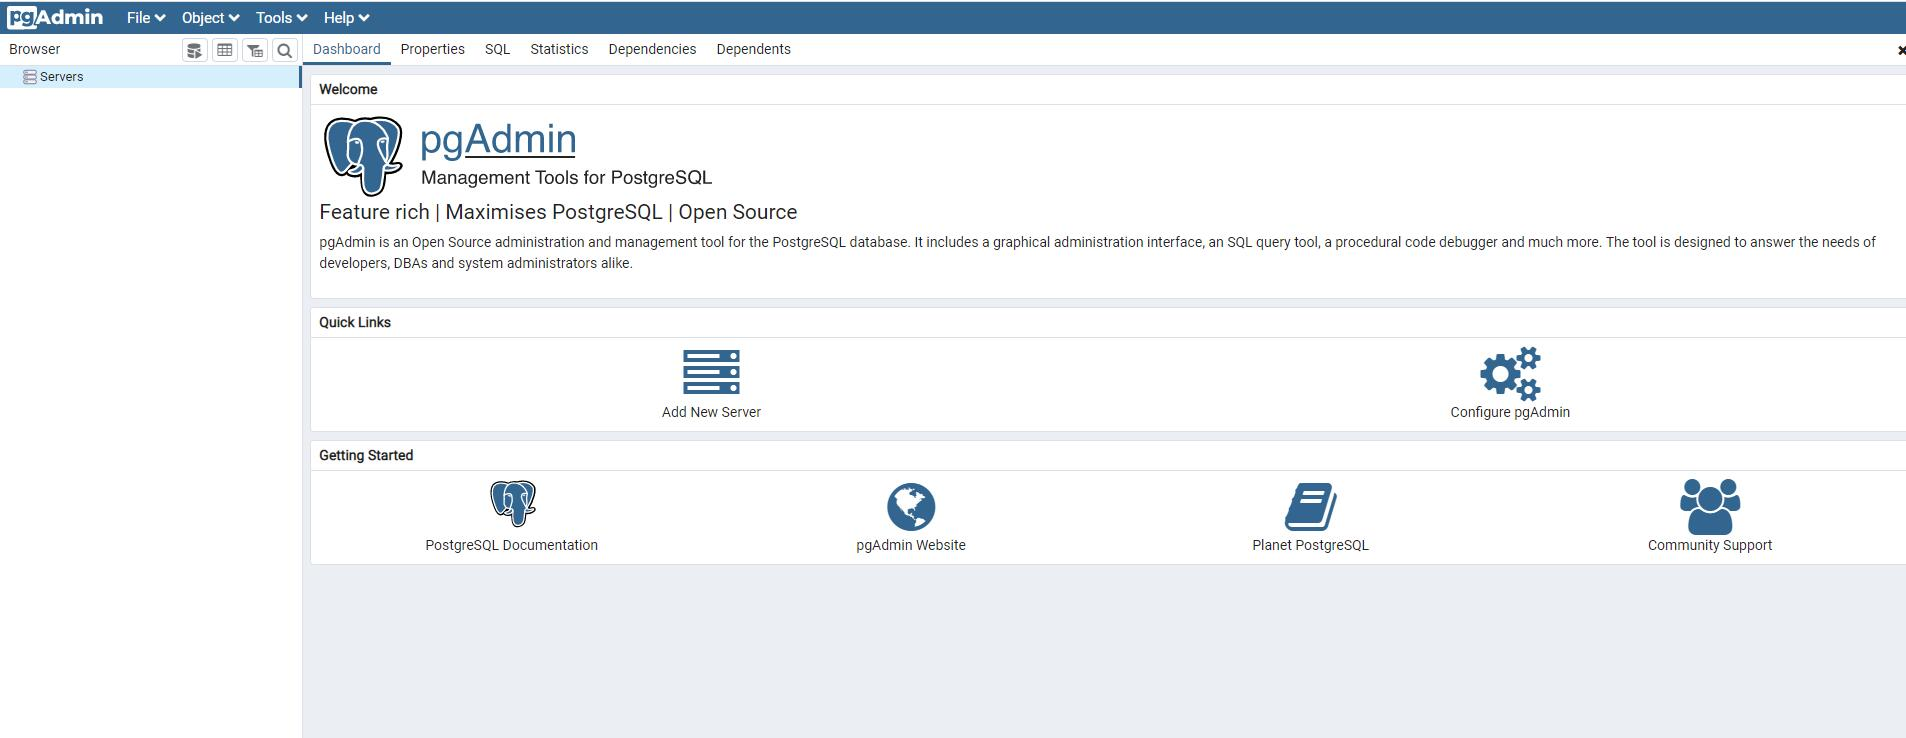Switch to the Dependencies tab
The height and width of the screenshot is (738, 1906).
pos(652,49)
